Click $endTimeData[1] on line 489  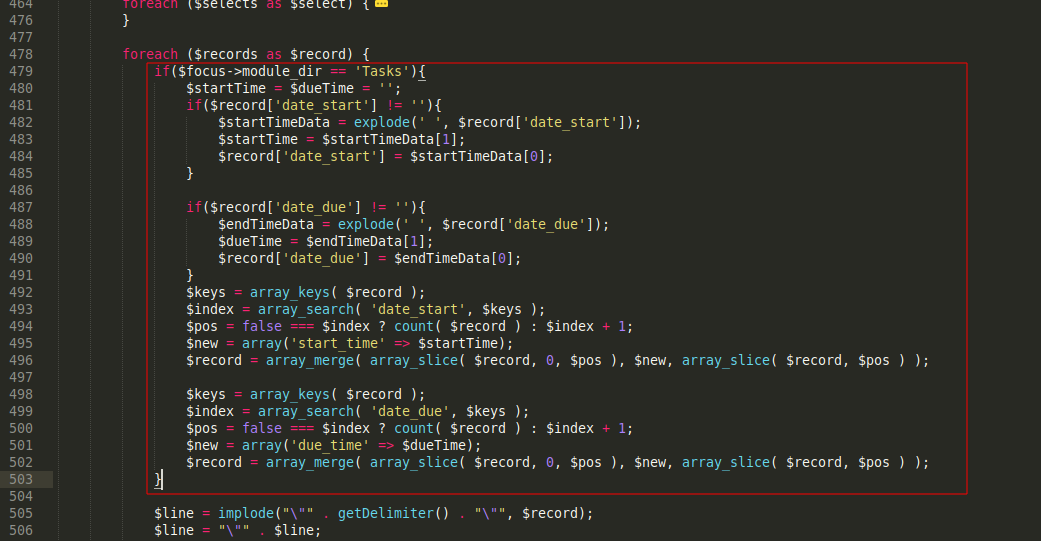click(x=366, y=242)
